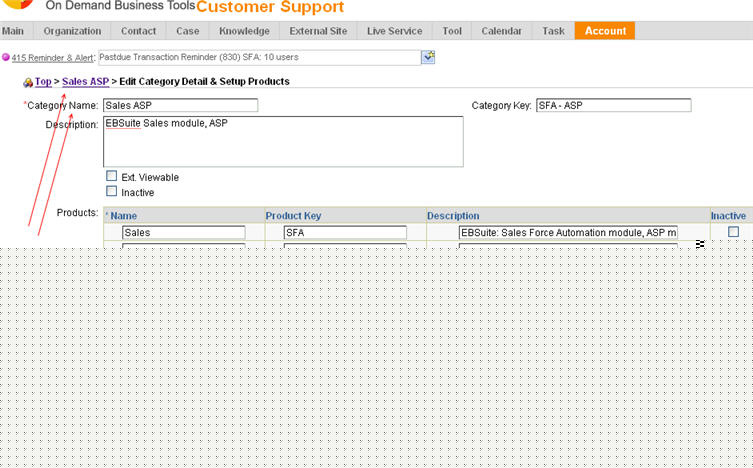Click the breadcrumb home icon beside Top
753x468 pixels.
tap(28, 82)
